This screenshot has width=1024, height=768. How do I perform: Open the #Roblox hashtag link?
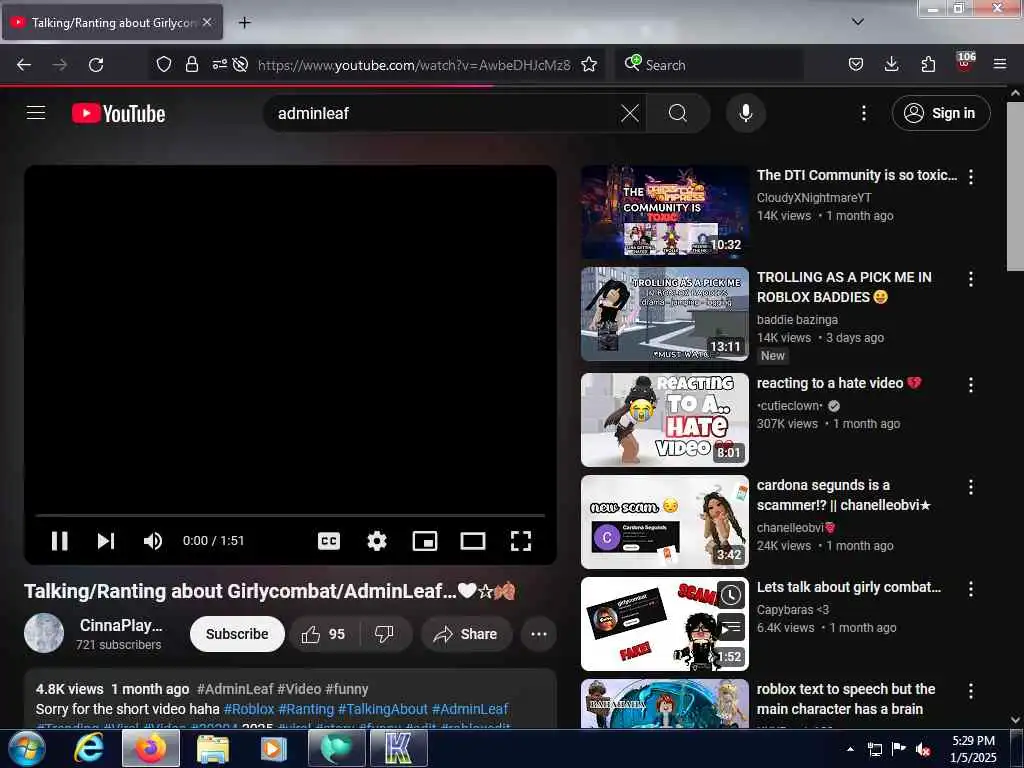tap(249, 709)
